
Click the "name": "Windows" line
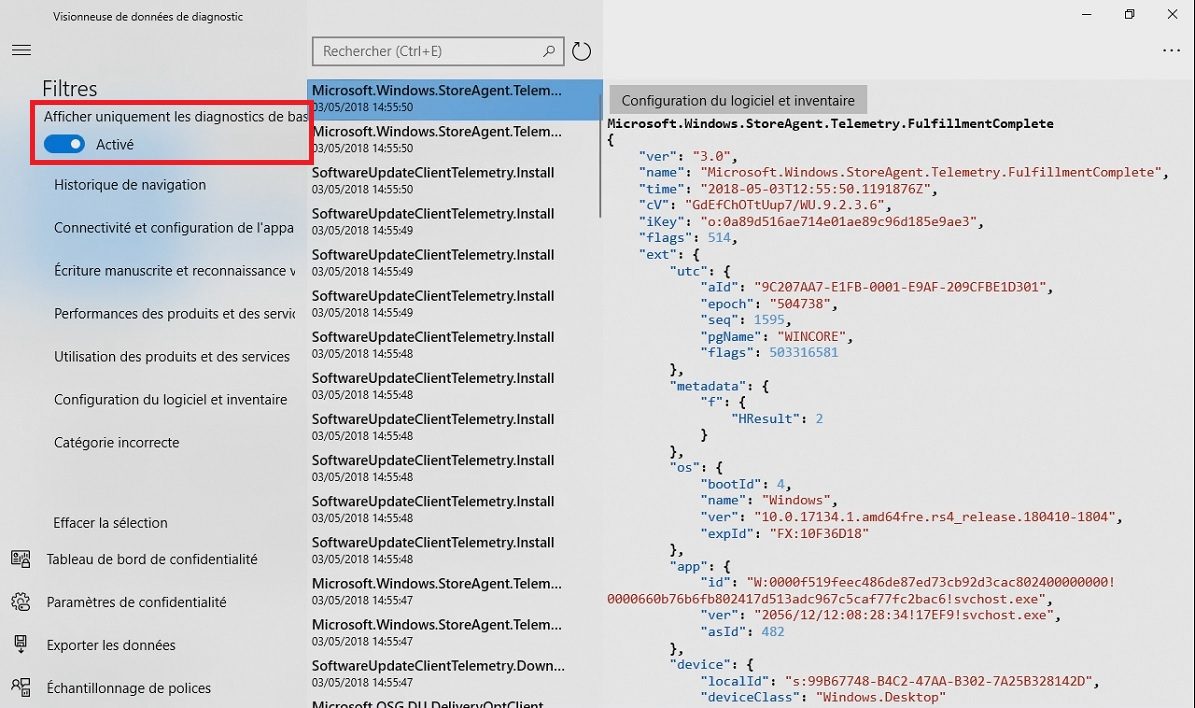769,501
